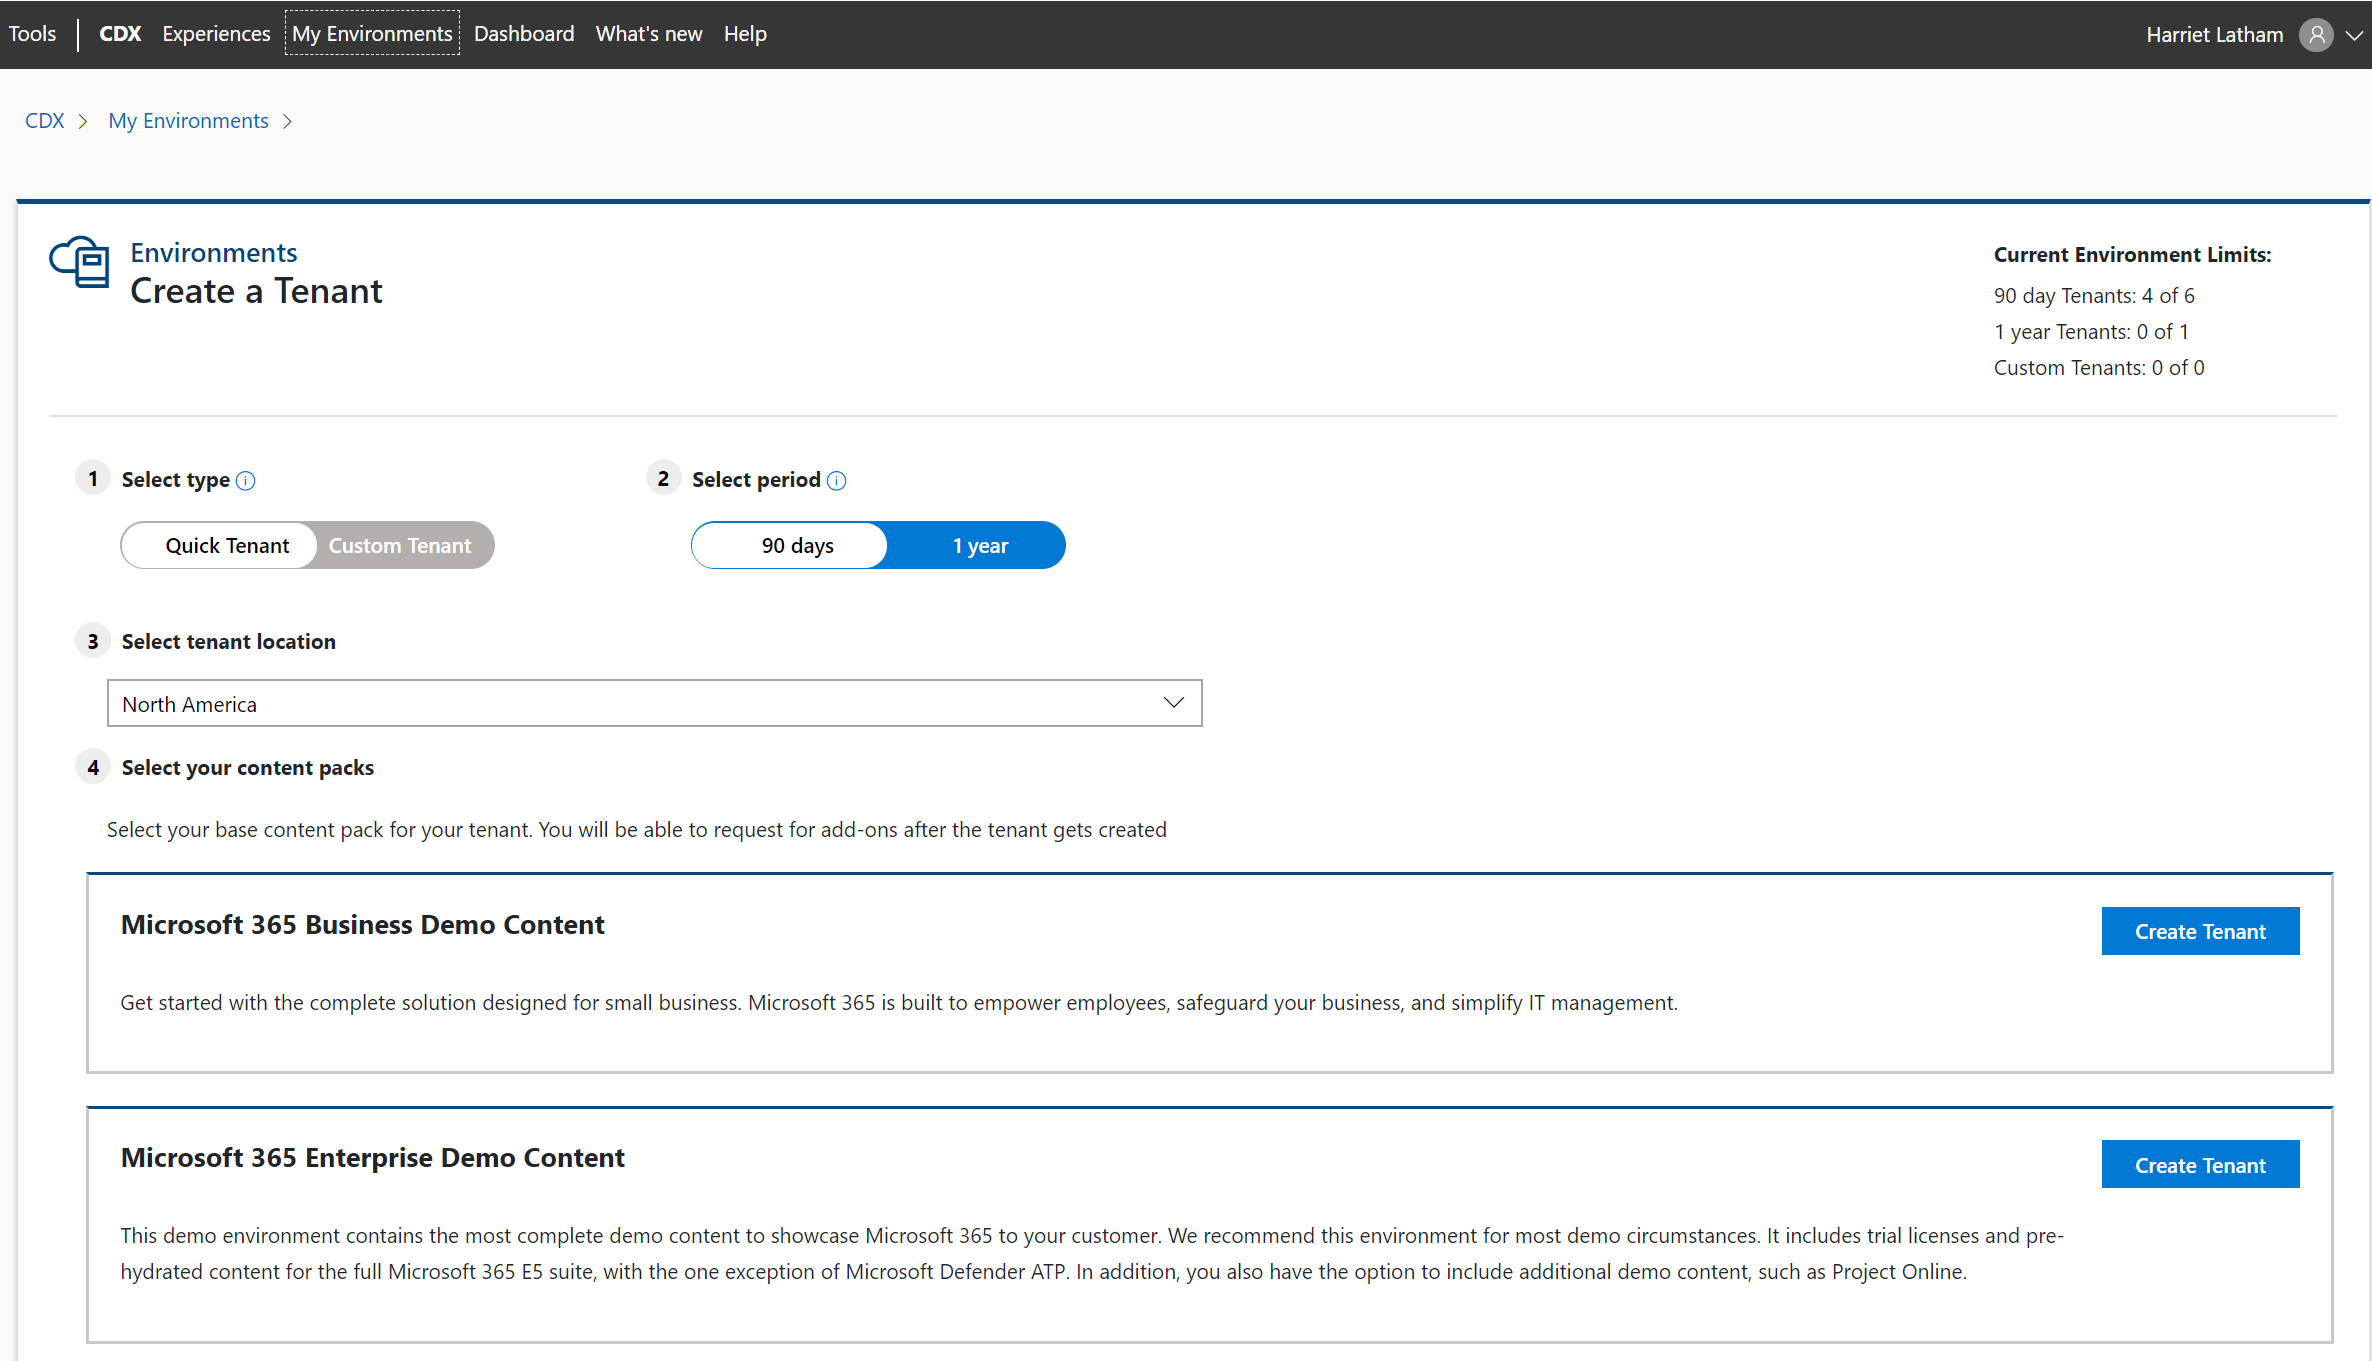Create Tenant for Microsoft 365 Enterprise Demo Content

coord(2200,1165)
